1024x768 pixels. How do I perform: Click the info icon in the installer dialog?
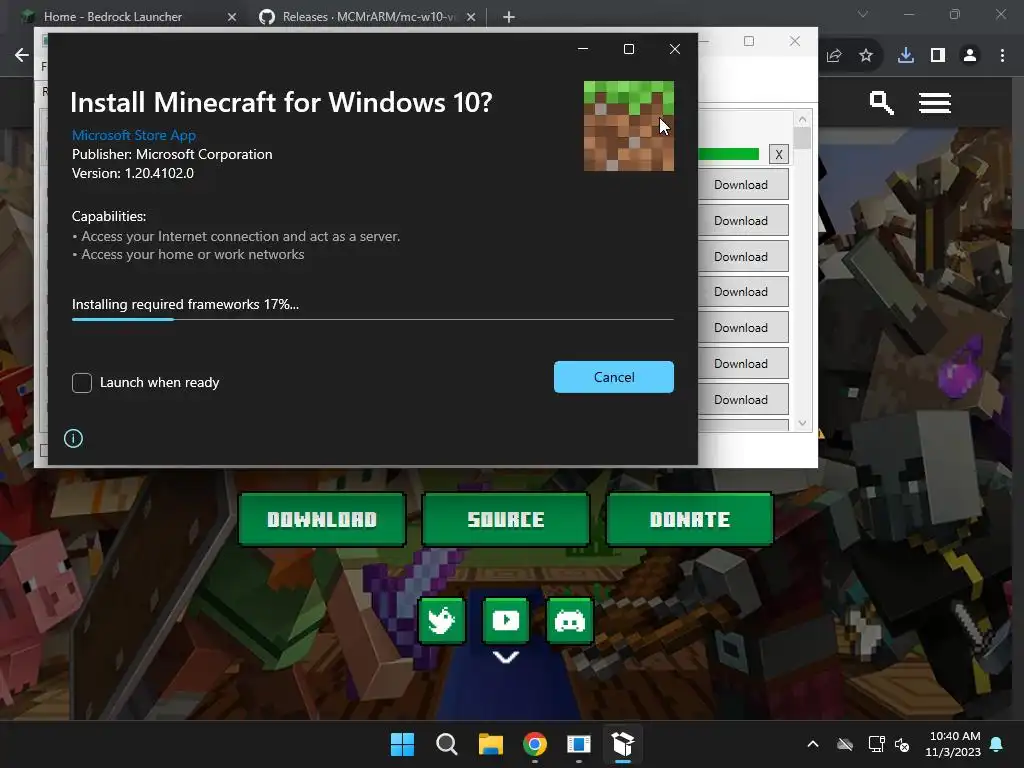73,438
